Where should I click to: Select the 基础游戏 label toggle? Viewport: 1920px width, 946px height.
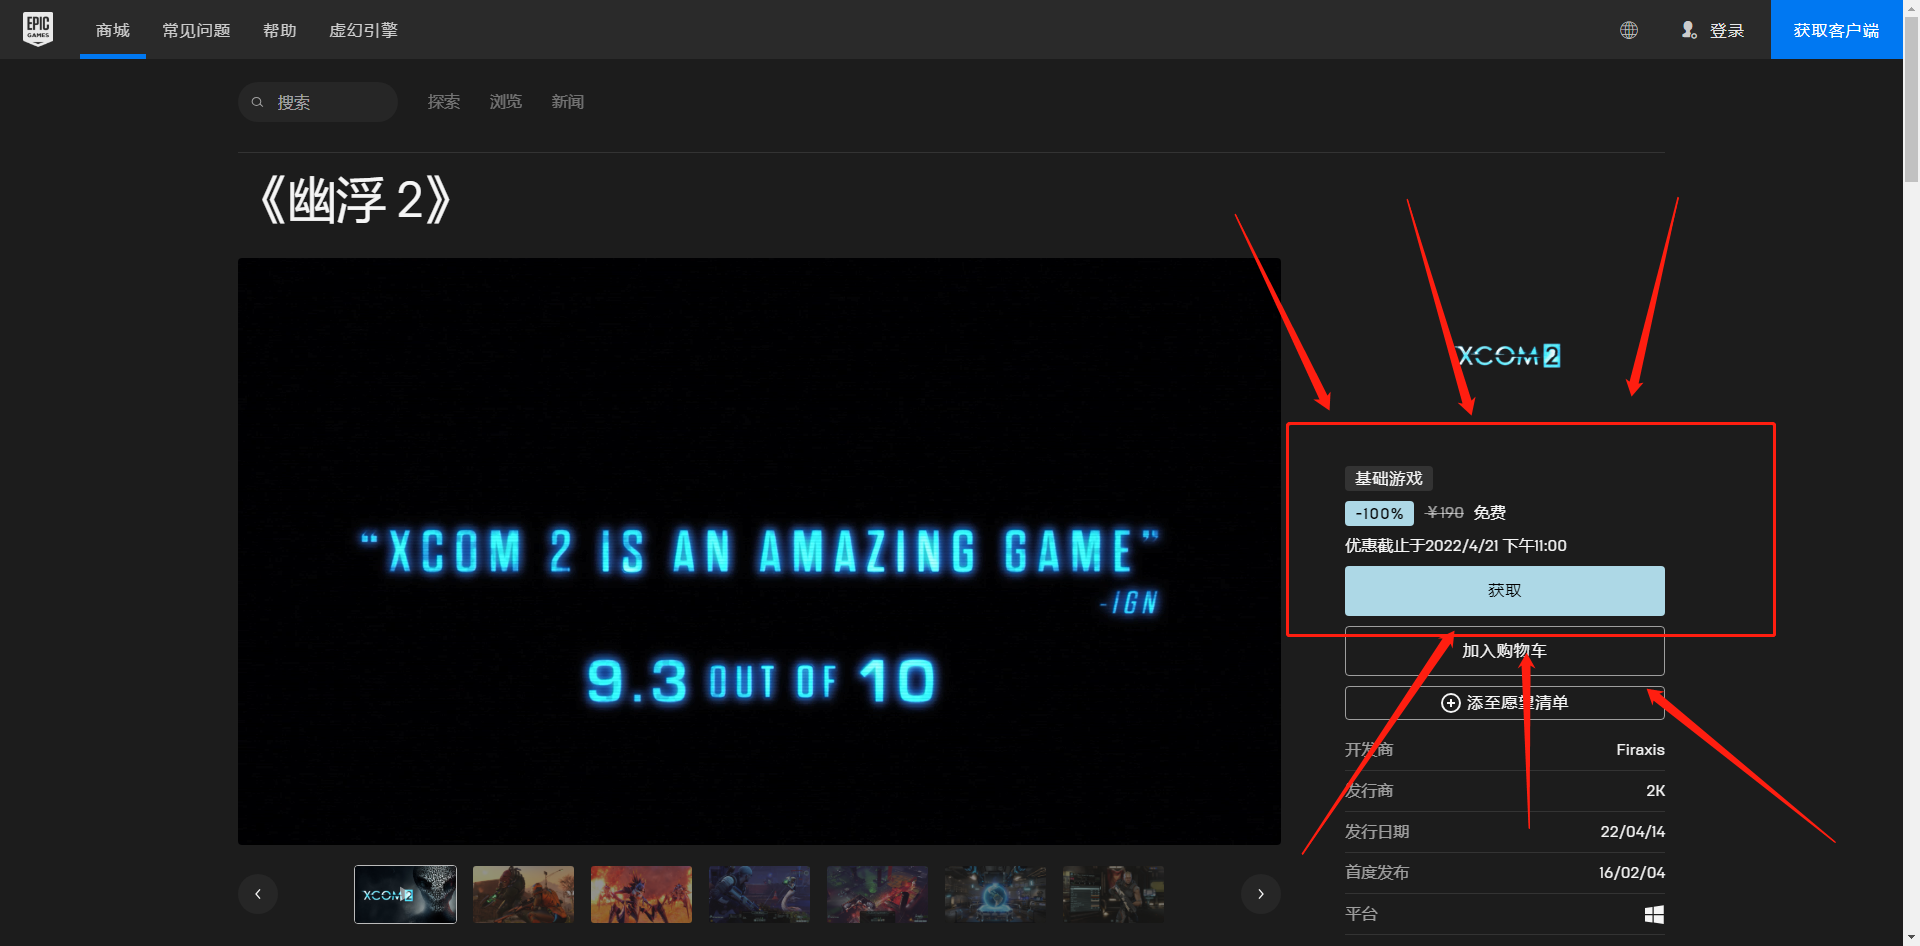click(x=1388, y=478)
